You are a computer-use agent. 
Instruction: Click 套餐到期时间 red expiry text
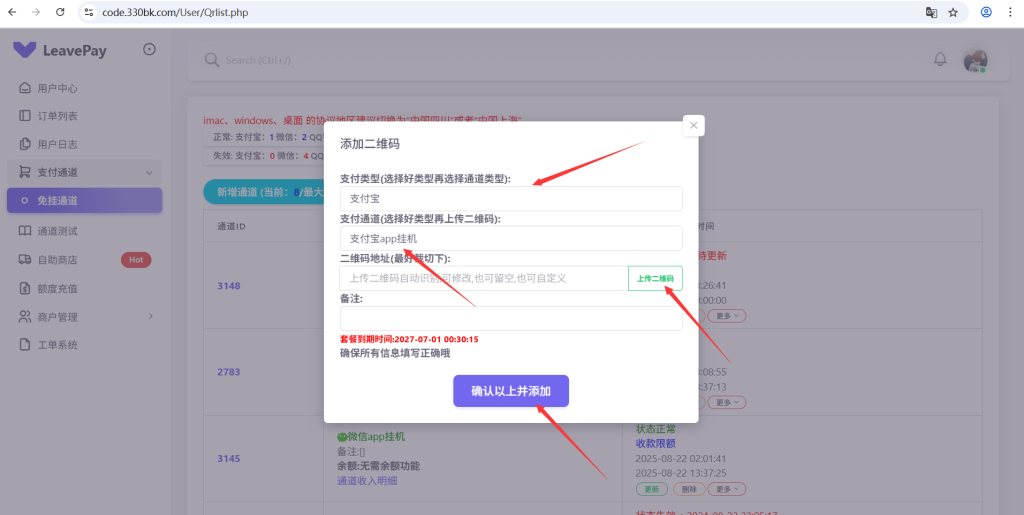(409, 339)
